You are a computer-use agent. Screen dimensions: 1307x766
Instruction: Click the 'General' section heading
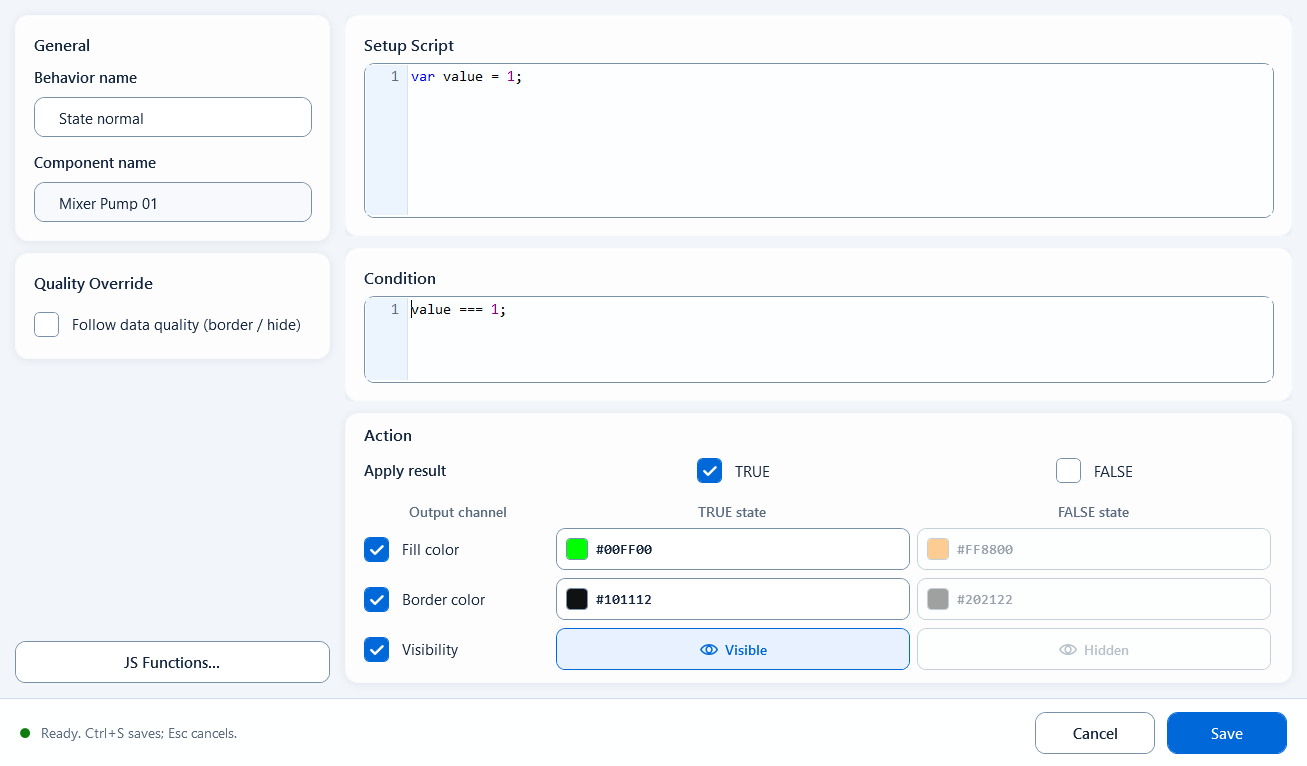[x=62, y=46]
